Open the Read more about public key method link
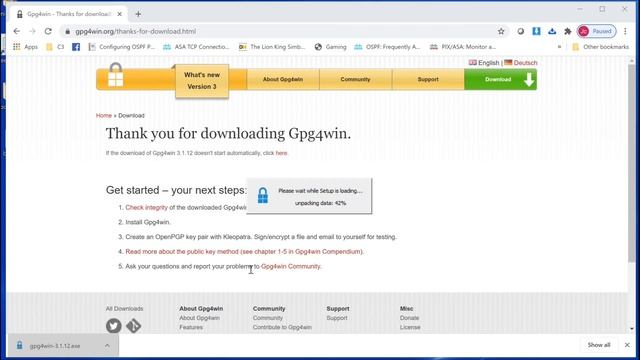The width and height of the screenshot is (640, 360). pos(244,251)
